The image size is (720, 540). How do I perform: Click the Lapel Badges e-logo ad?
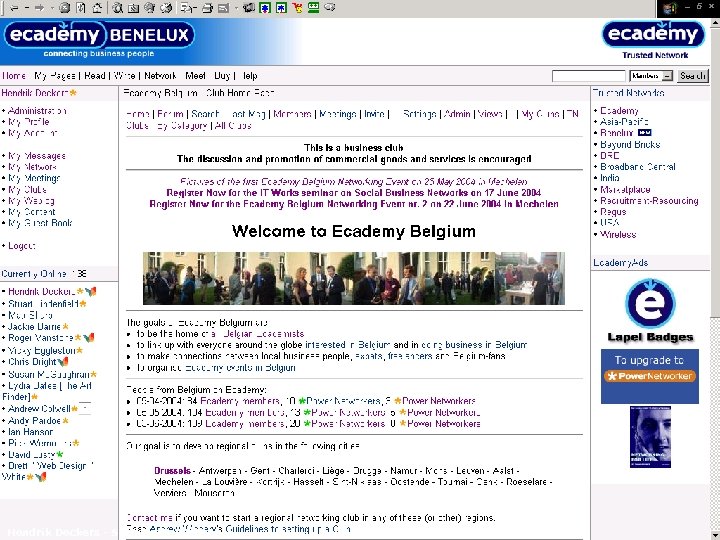click(650, 311)
